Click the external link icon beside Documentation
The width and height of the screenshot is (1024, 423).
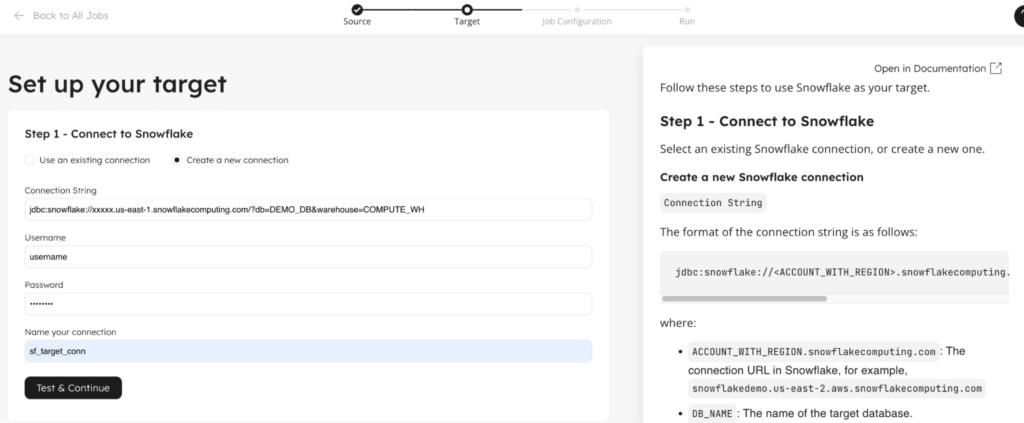point(995,68)
